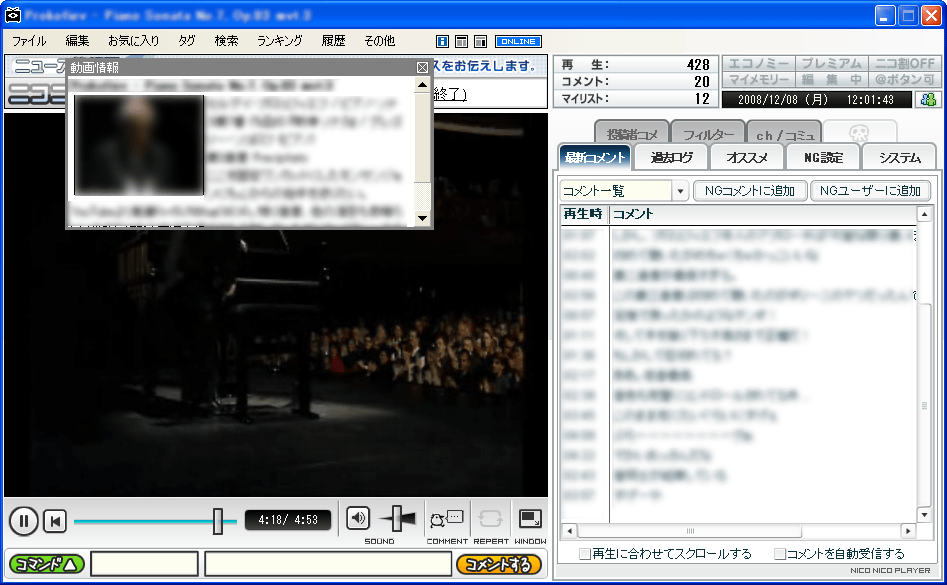Viewport: 947px width, 585px height.
Task: Open the skull icon tab
Action: click(x=859, y=132)
